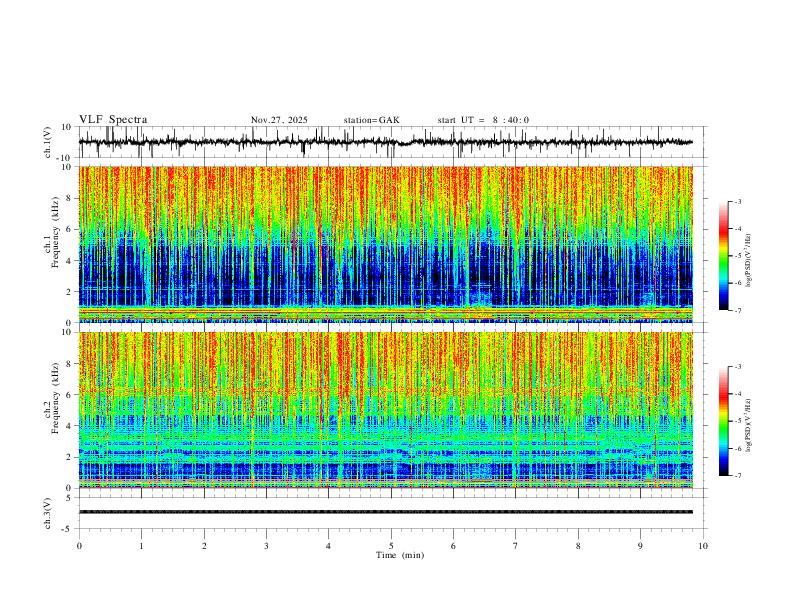Click the time axis tick label 6

point(454,546)
